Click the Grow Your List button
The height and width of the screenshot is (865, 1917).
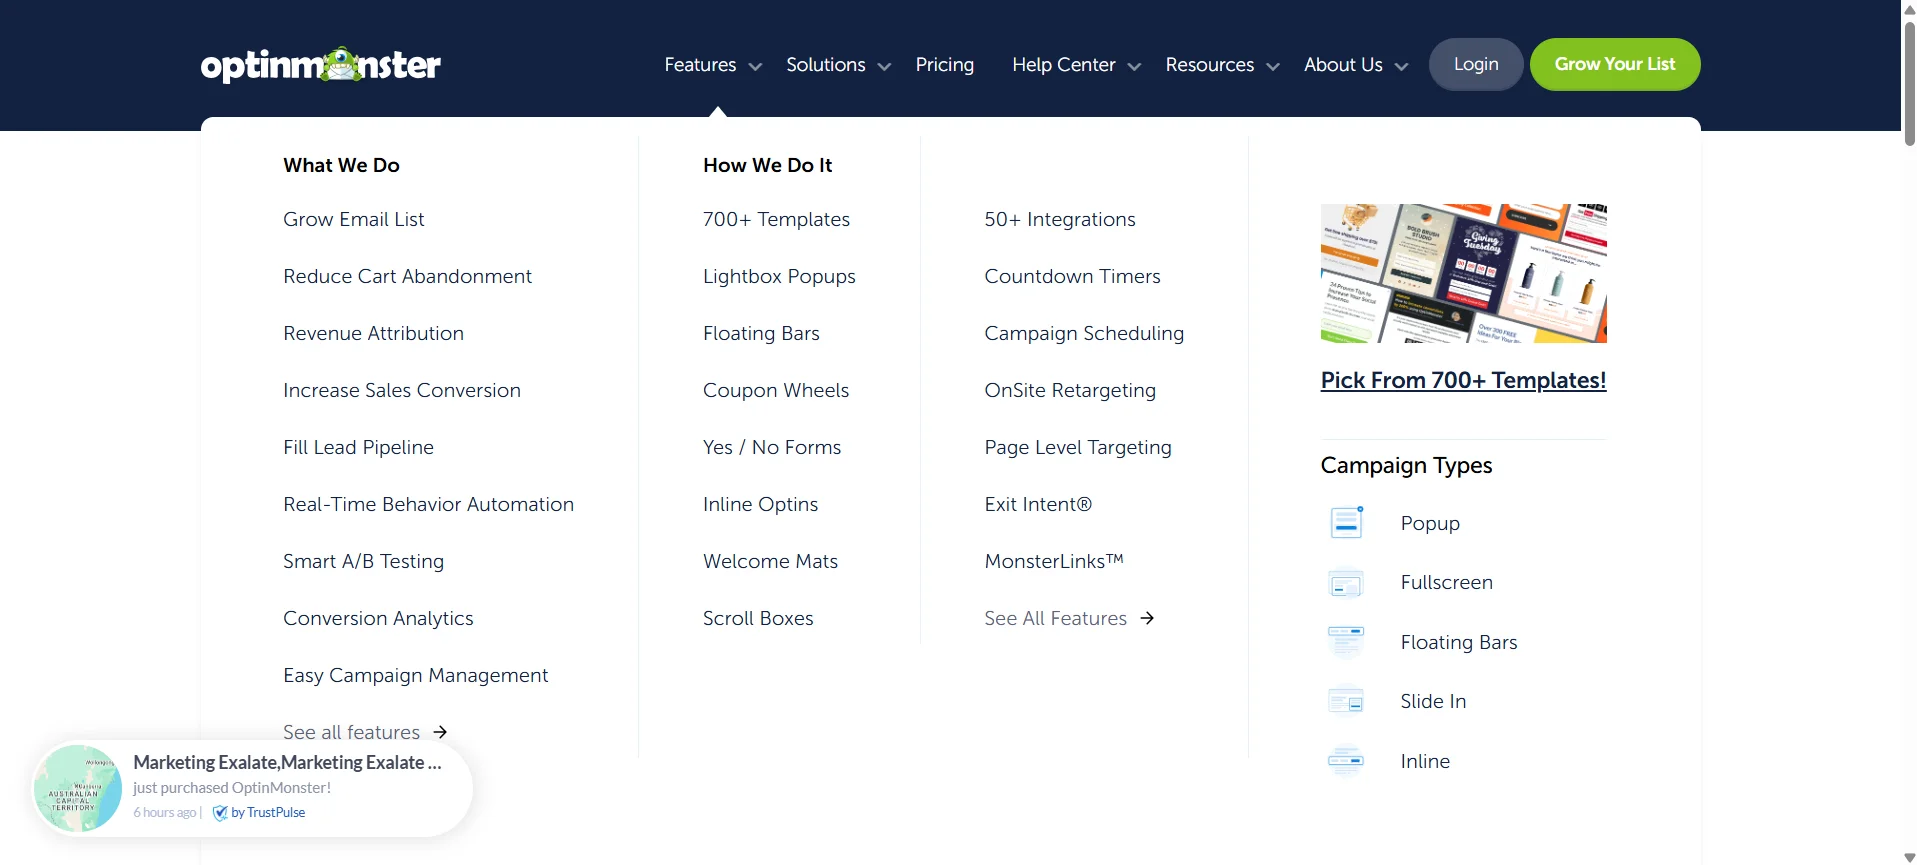[1614, 65]
